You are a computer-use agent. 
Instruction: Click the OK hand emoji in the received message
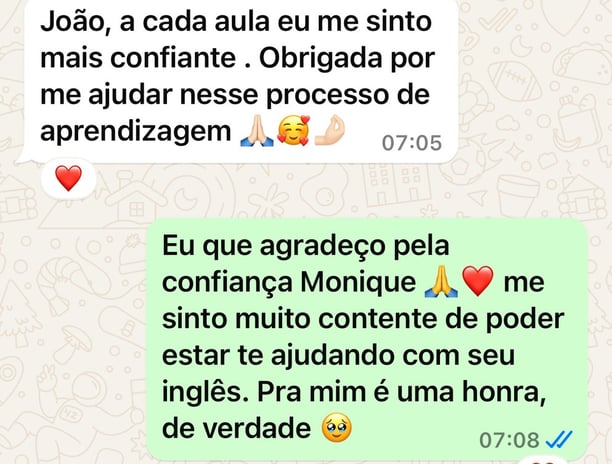(x=330, y=130)
